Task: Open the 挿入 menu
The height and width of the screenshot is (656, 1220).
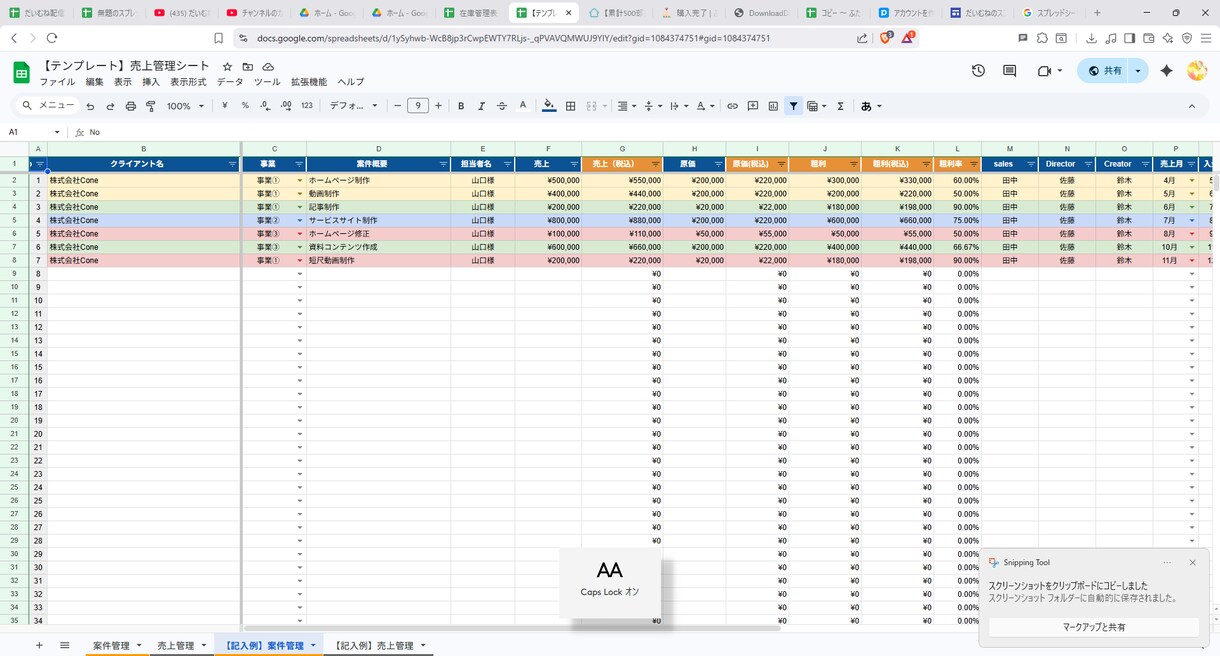Action: [x=151, y=82]
